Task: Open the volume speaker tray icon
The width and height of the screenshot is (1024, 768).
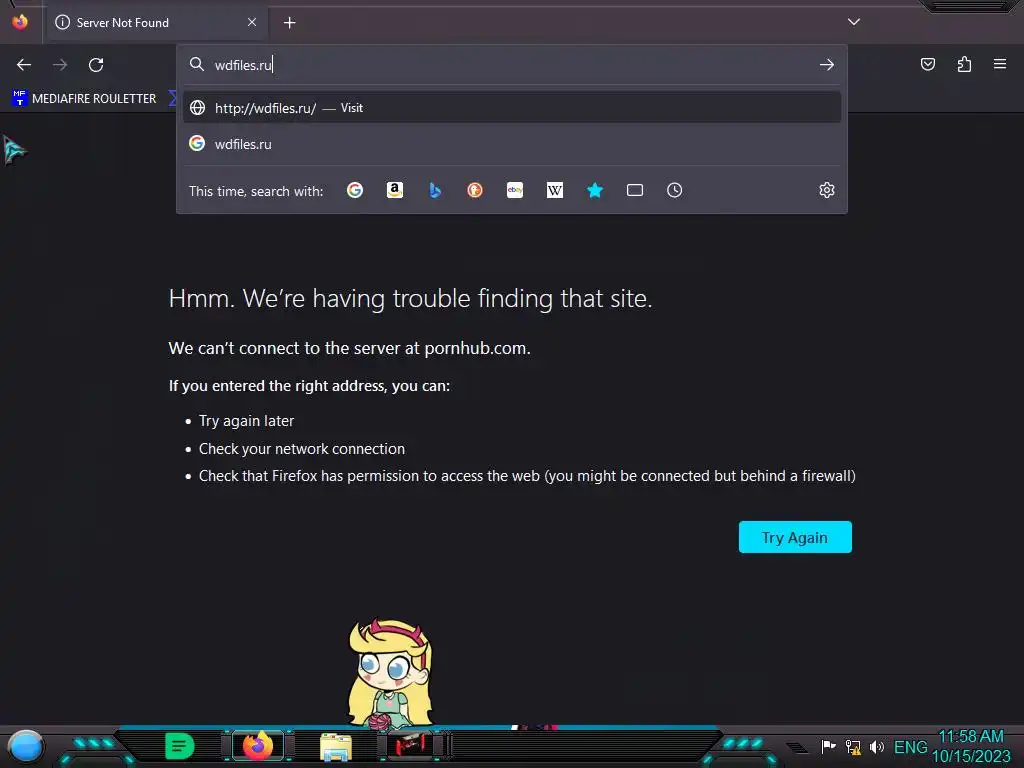Action: pyautogui.click(x=877, y=746)
